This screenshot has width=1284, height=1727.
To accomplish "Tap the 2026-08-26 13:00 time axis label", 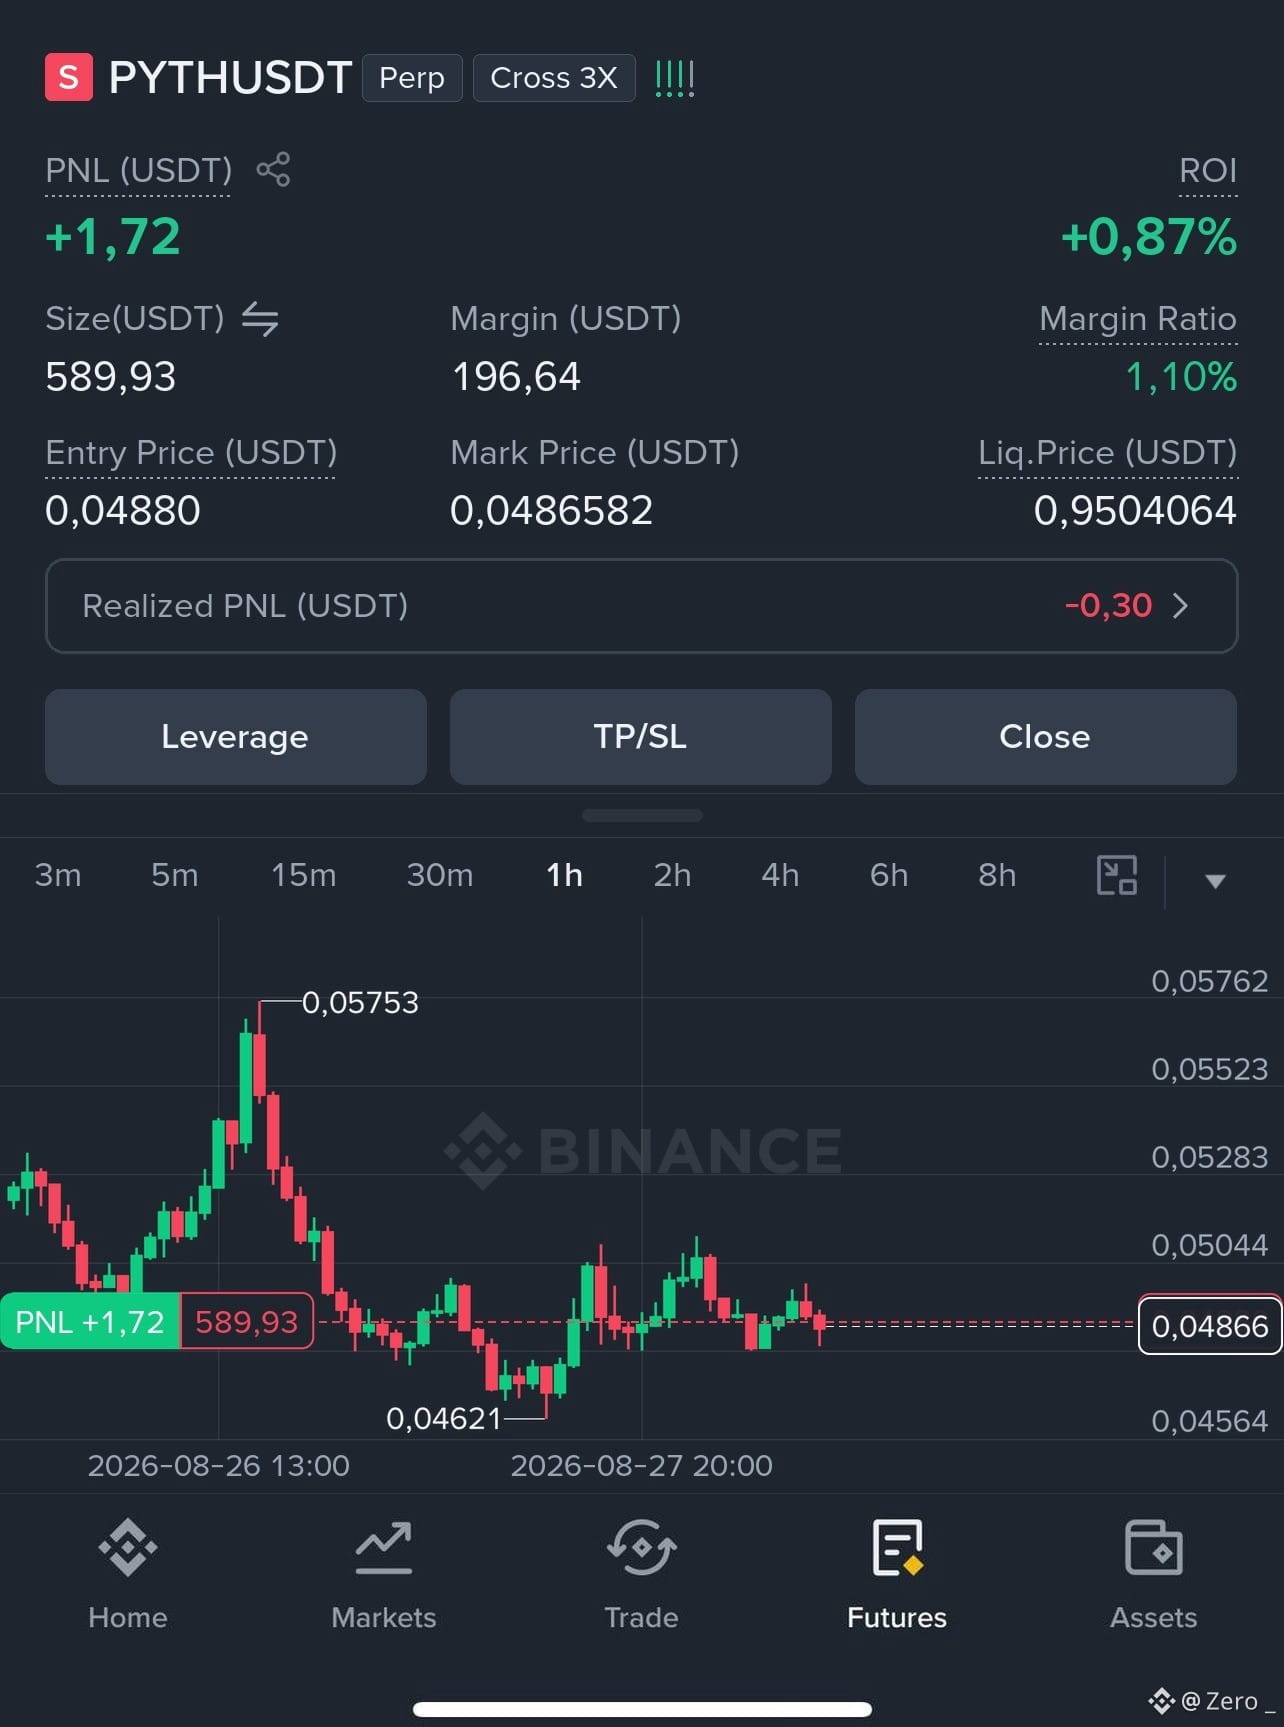I will pyautogui.click(x=219, y=1466).
